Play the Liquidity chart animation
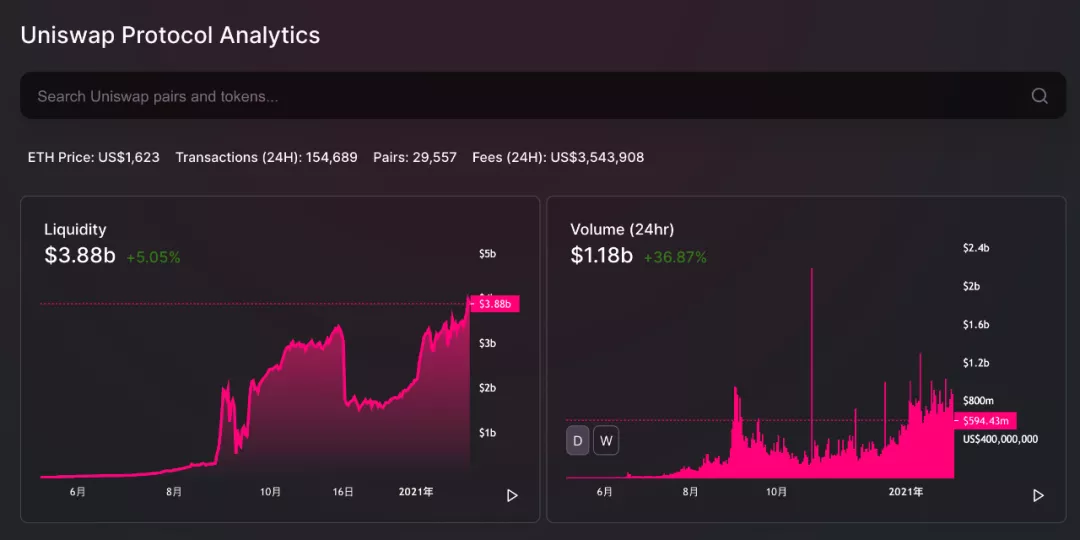Image resolution: width=1080 pixels, height=540 pixels. point(512,495)
